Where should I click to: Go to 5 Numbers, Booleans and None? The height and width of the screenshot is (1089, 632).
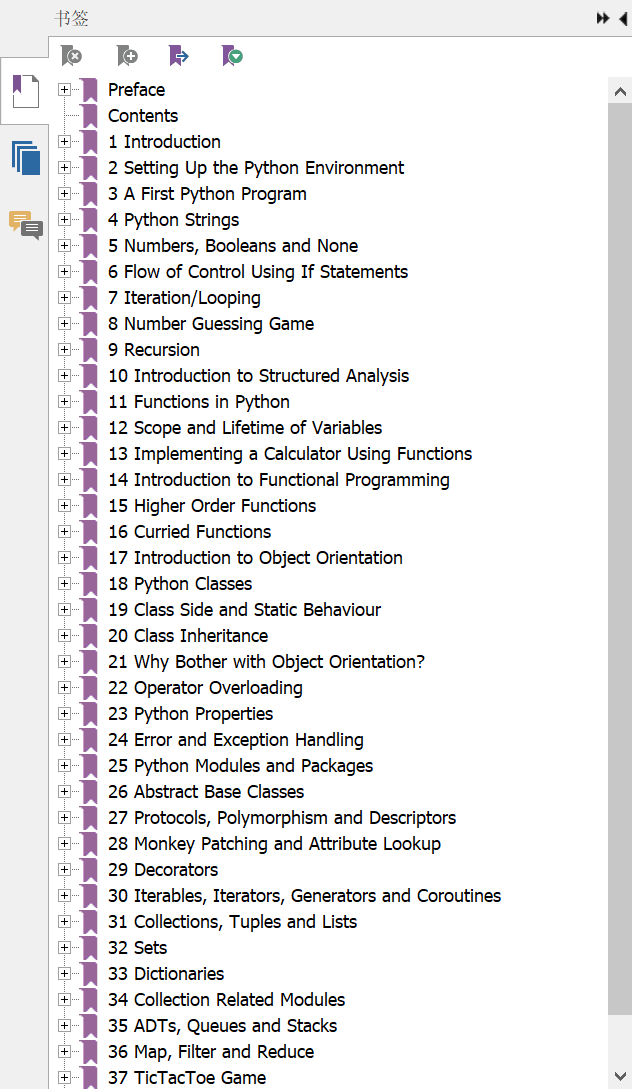click(233, 246)
